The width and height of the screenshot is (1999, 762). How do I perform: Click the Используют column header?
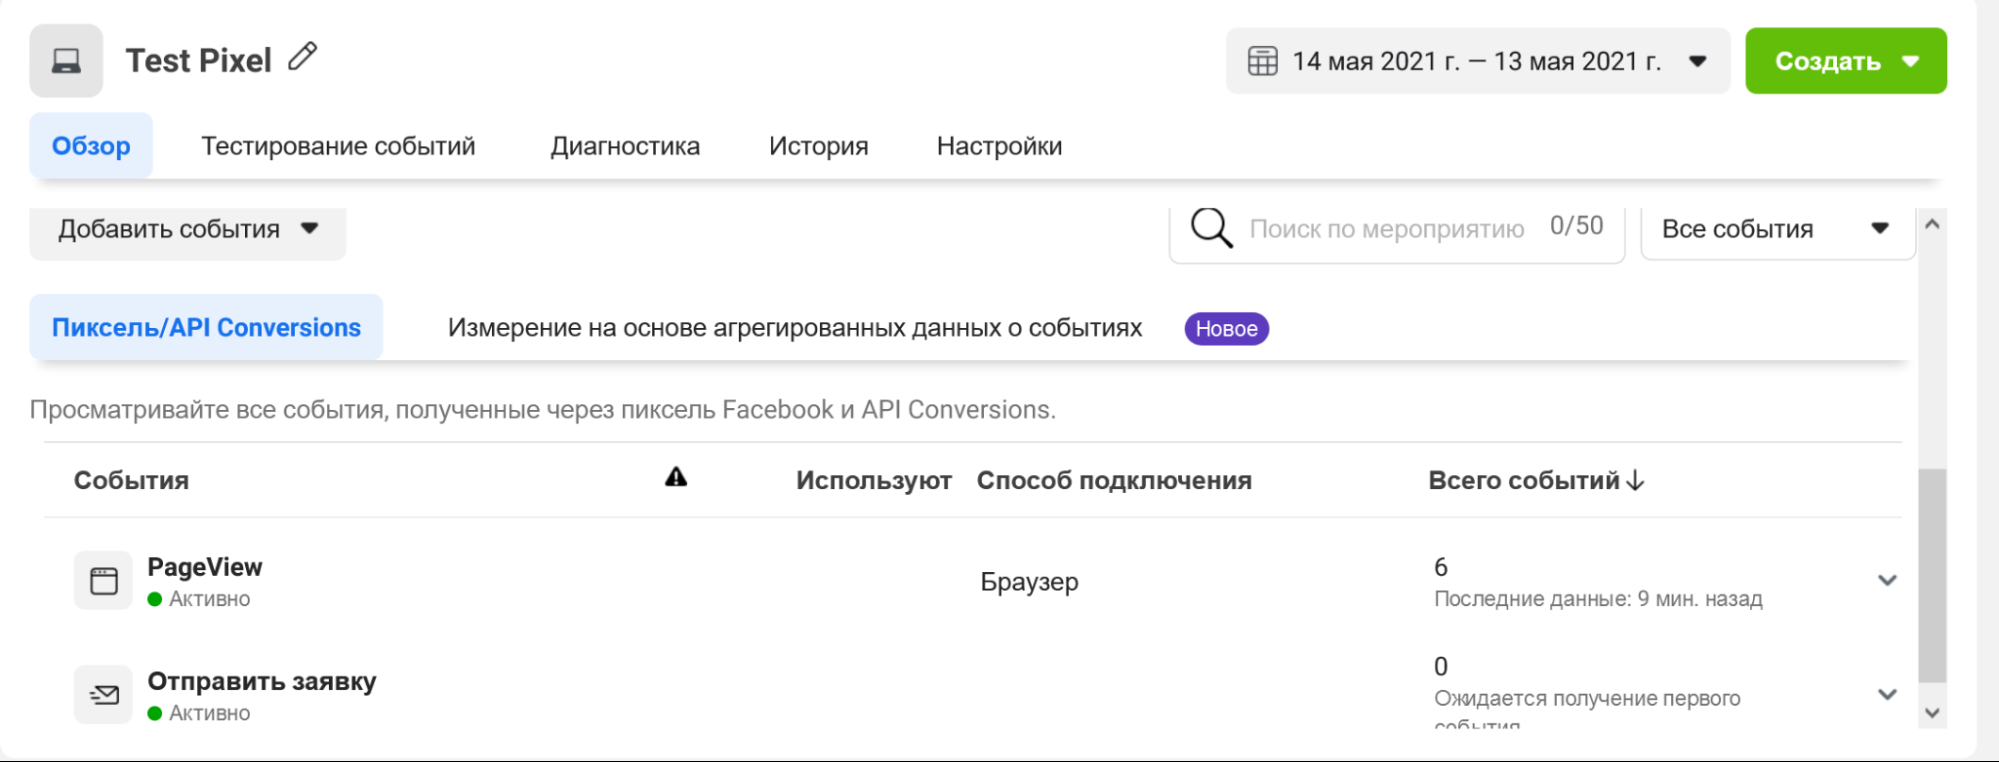click(873, 480)
